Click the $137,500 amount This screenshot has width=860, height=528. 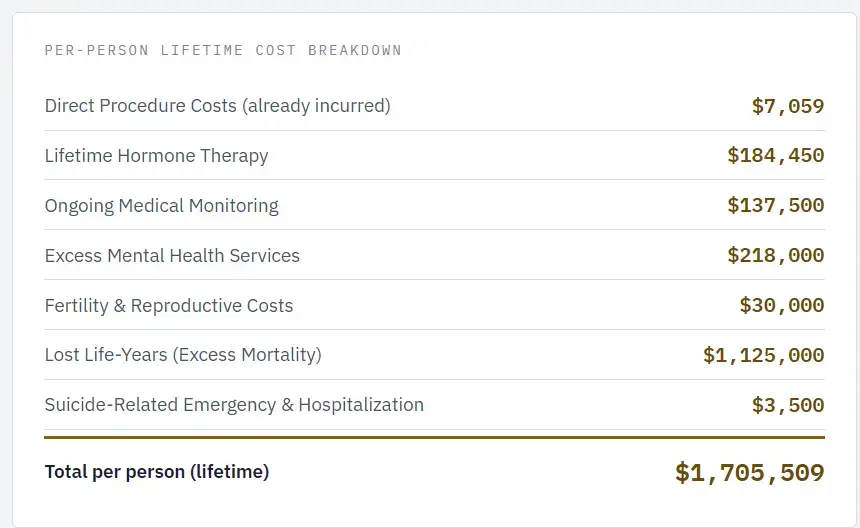(x=775, y=206)
